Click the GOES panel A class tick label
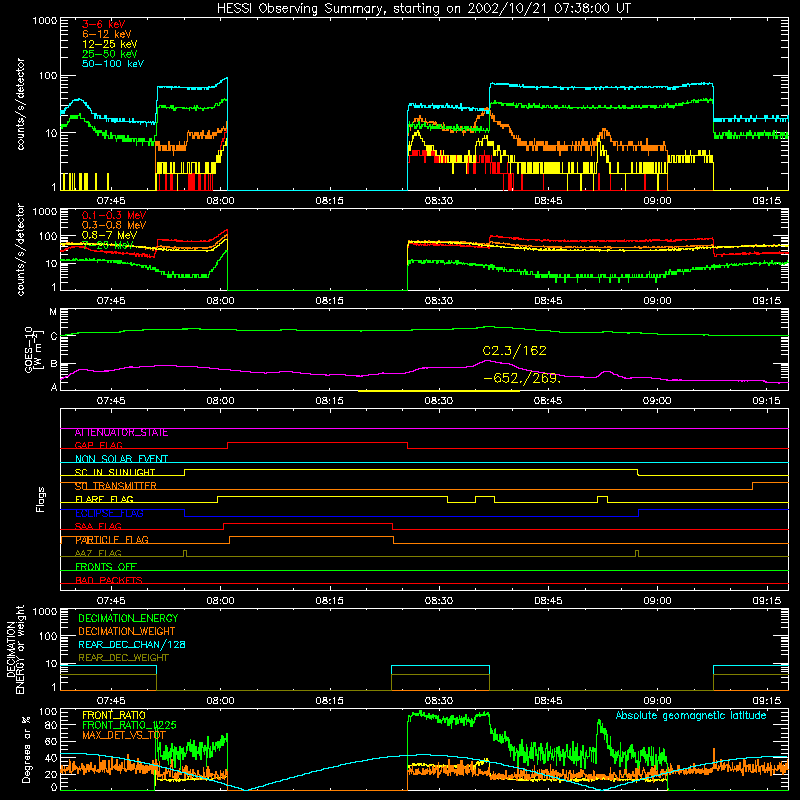800x800 pixels. click(54, 387)
